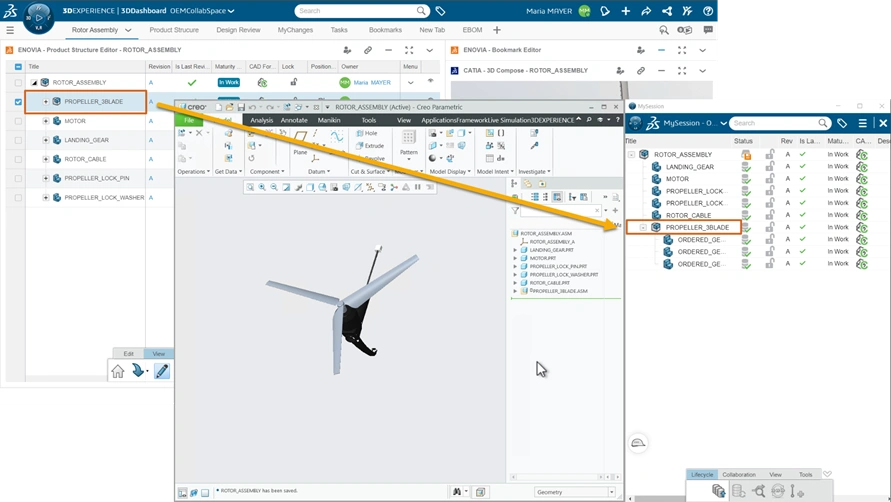Open the Analysis ribbon tab in Creo
The width and height of the screenshot is (891, 502).
[x=261, y=120]
